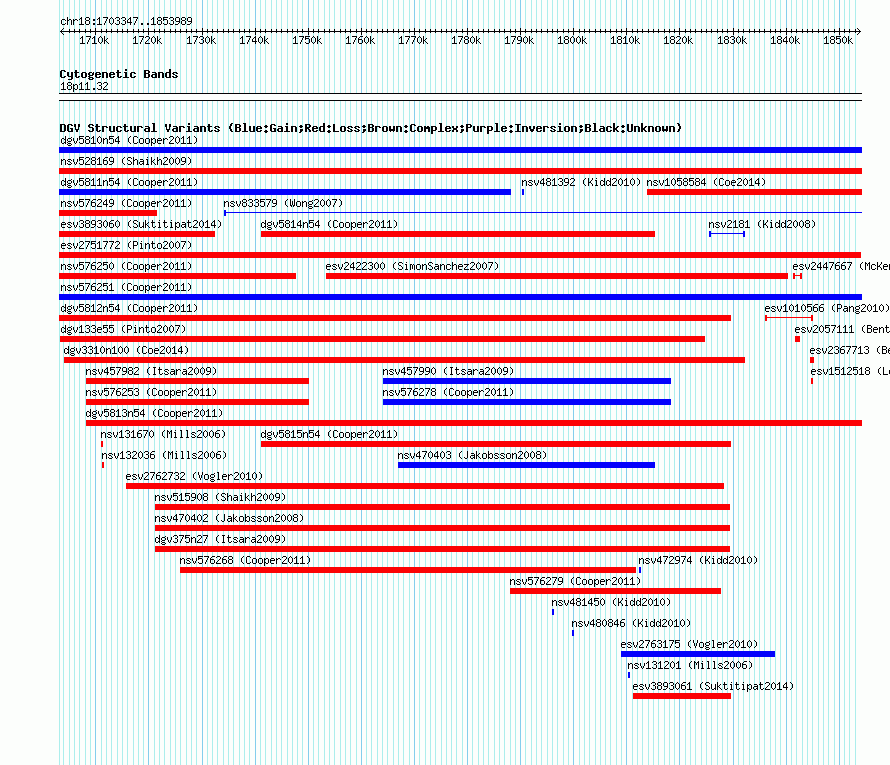890x765 pixels.
Task: Click the esv2367713 variant label
Action: click(x=849, y=350)
